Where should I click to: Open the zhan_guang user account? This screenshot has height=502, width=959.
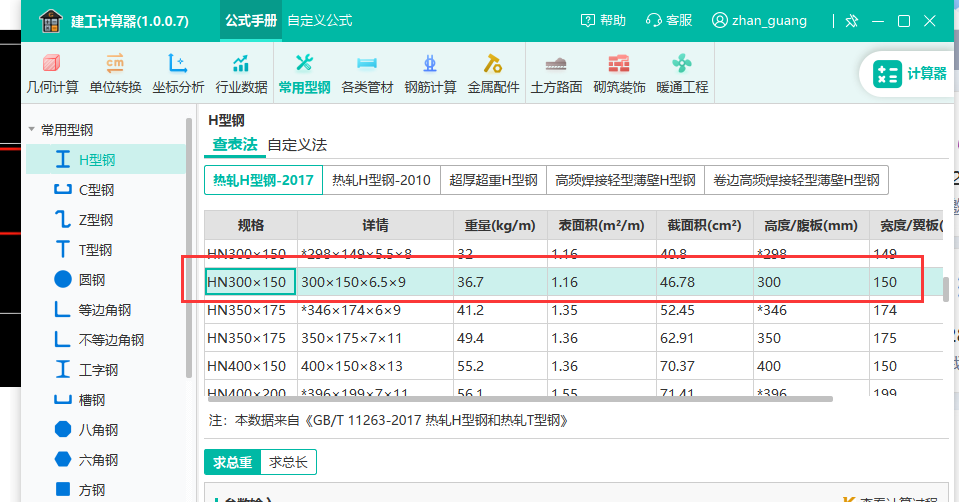coord(759,21)
